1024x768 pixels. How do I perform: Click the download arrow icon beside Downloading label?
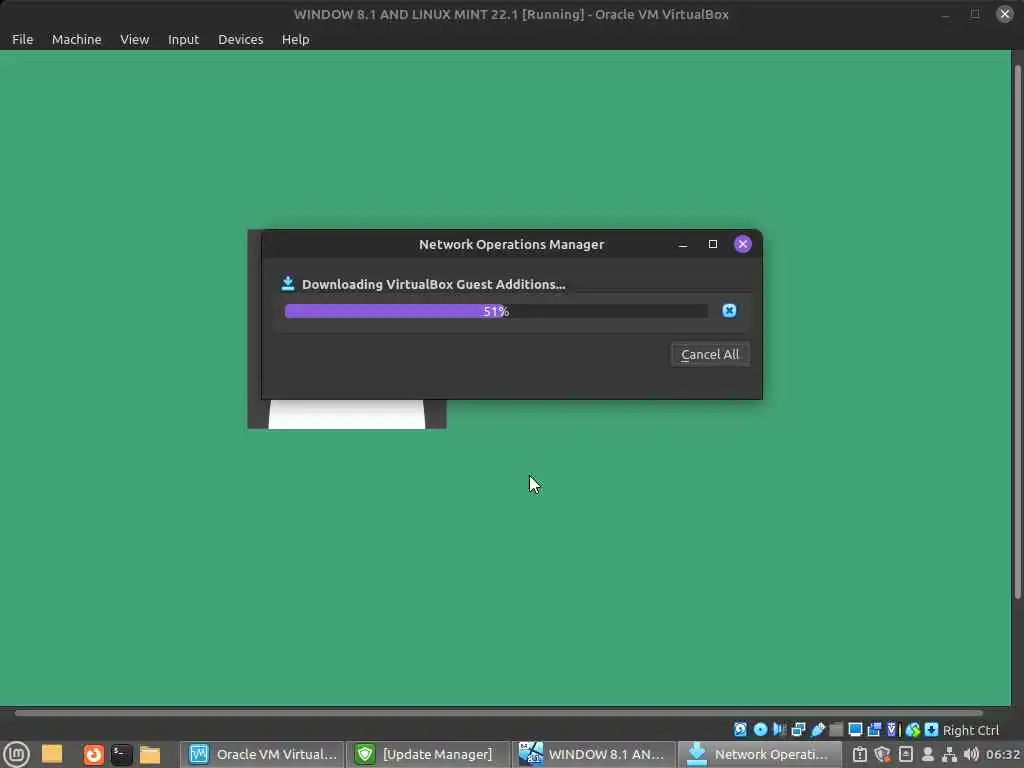click(x=287, y=283)
